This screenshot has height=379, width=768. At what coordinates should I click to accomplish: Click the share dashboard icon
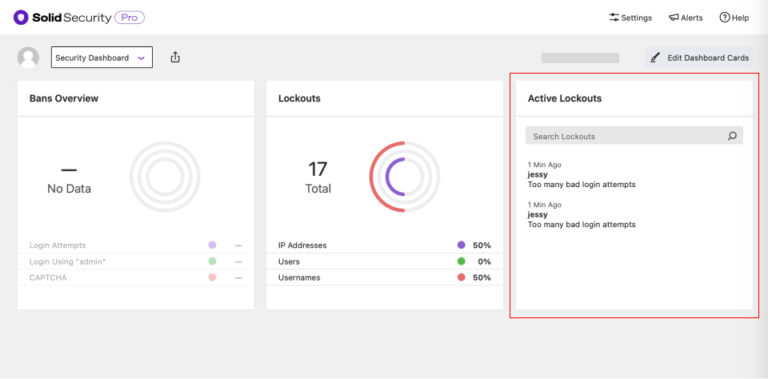[175, 57]
